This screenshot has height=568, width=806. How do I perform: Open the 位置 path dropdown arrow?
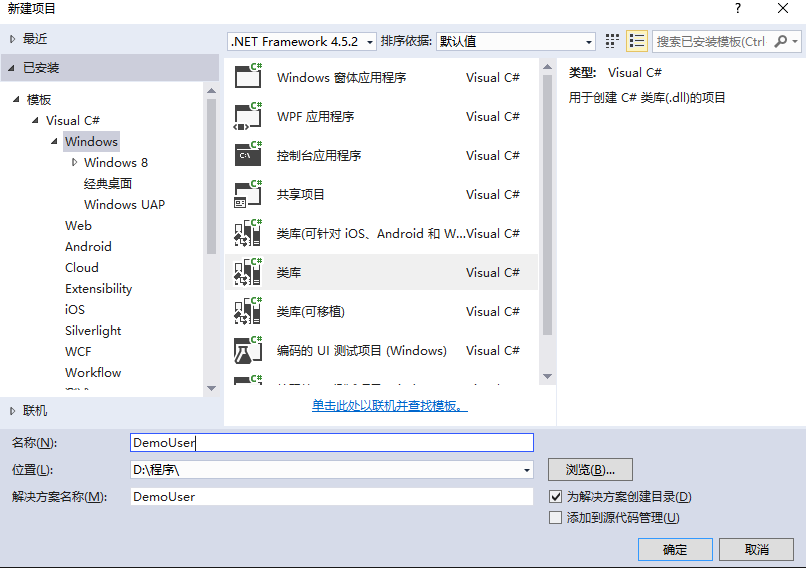coord(526,470)
